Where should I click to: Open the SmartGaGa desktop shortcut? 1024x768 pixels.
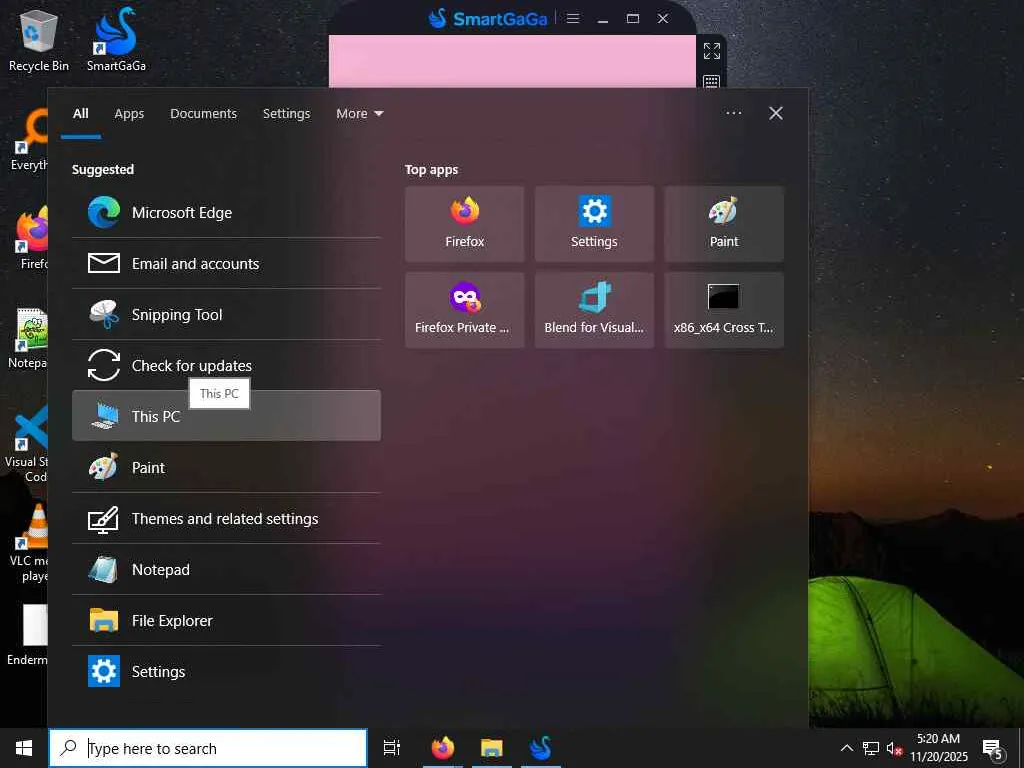116,39
